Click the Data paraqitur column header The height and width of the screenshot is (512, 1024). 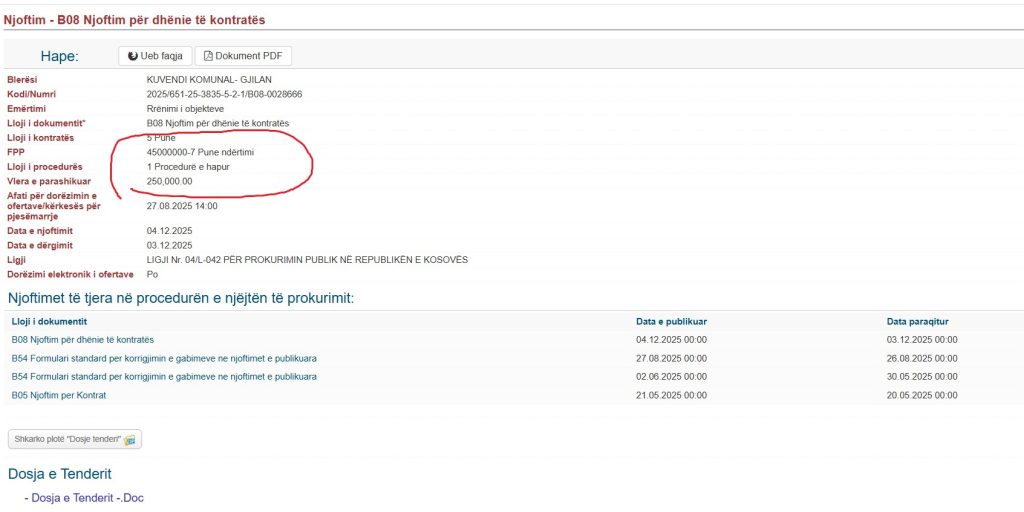(x=917, y=321)
